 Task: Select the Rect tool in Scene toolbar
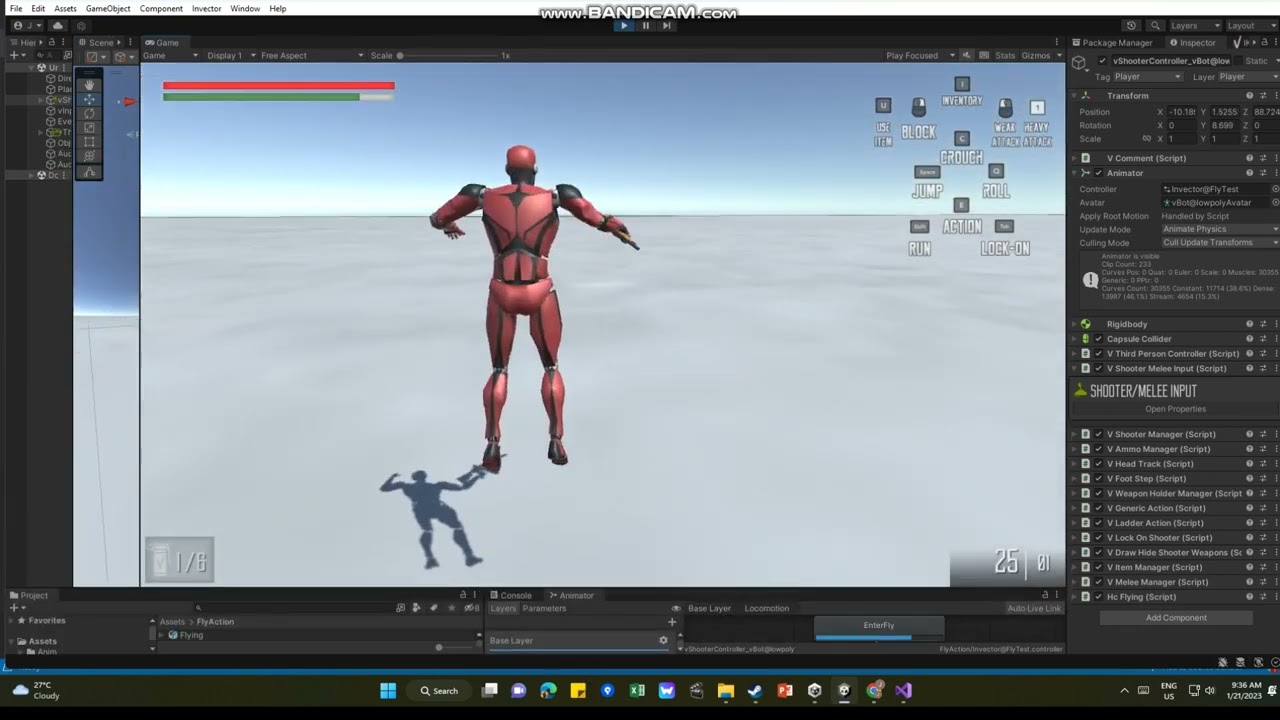pyautogui.click(x=89, y=142)
